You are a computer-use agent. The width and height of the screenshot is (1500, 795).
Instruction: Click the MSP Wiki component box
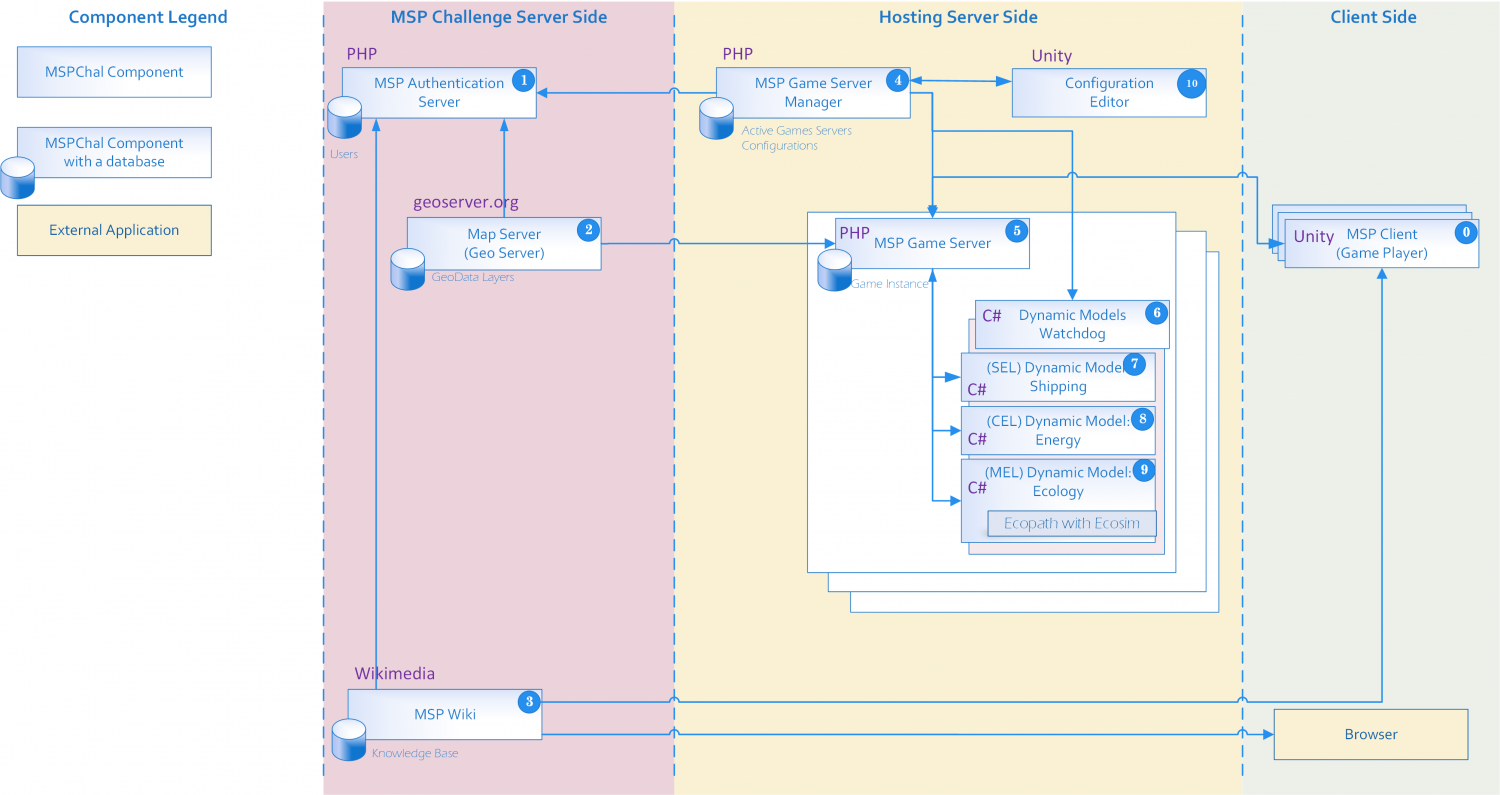(444, 714)
